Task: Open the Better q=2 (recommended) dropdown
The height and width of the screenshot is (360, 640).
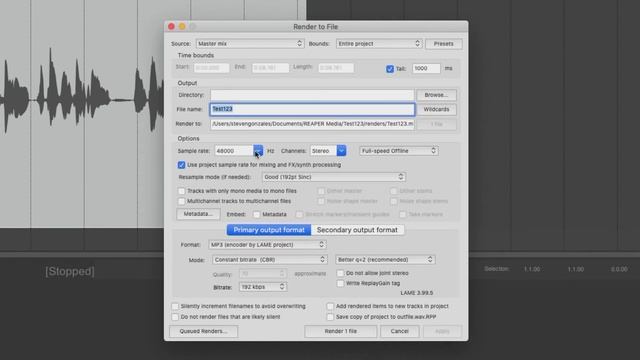Action: point(385,260)
